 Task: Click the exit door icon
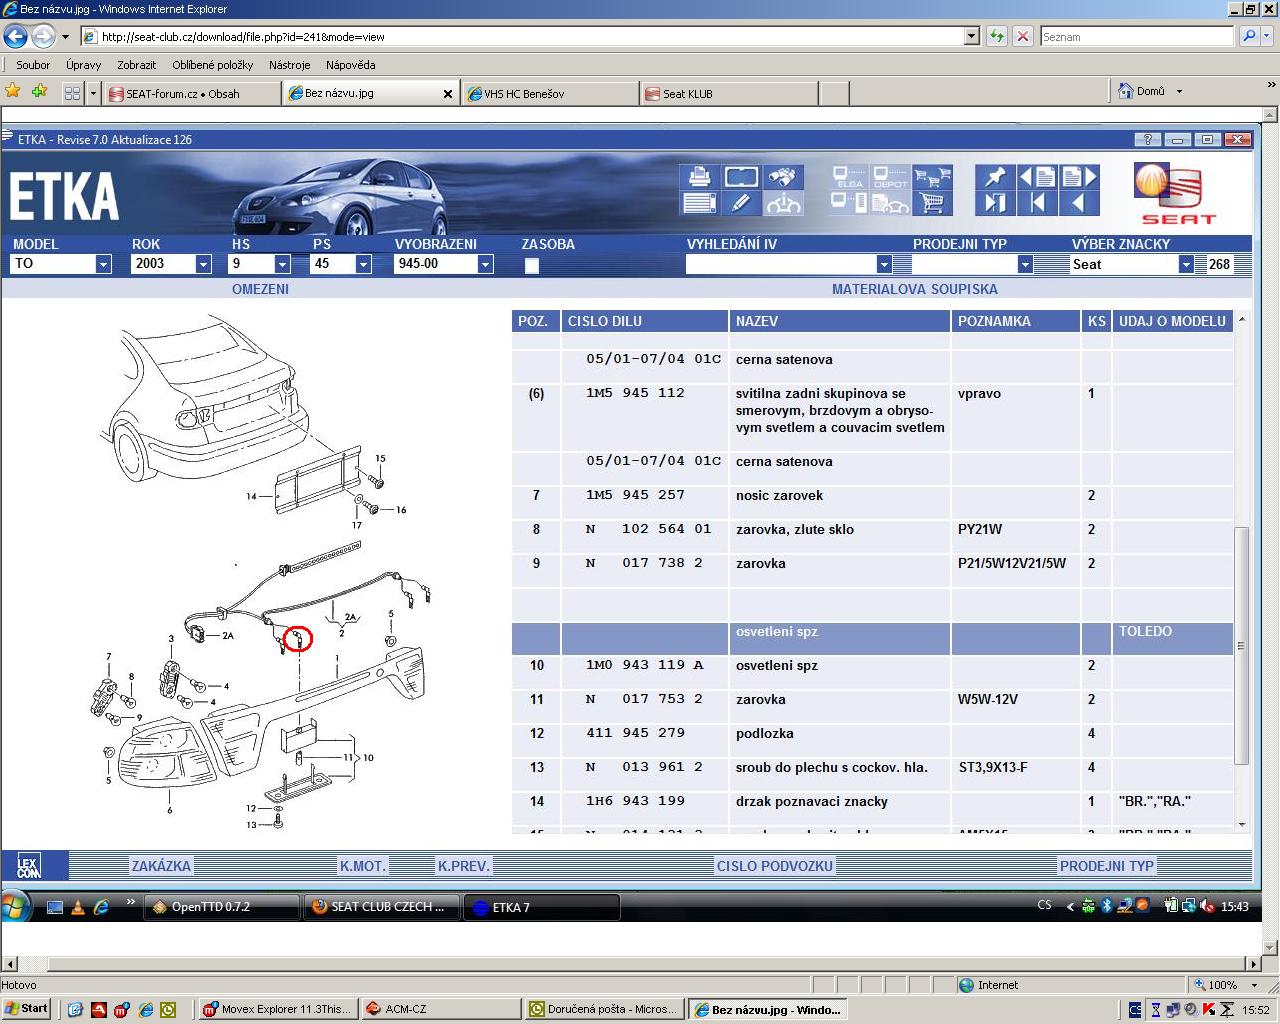click(995, 203)
